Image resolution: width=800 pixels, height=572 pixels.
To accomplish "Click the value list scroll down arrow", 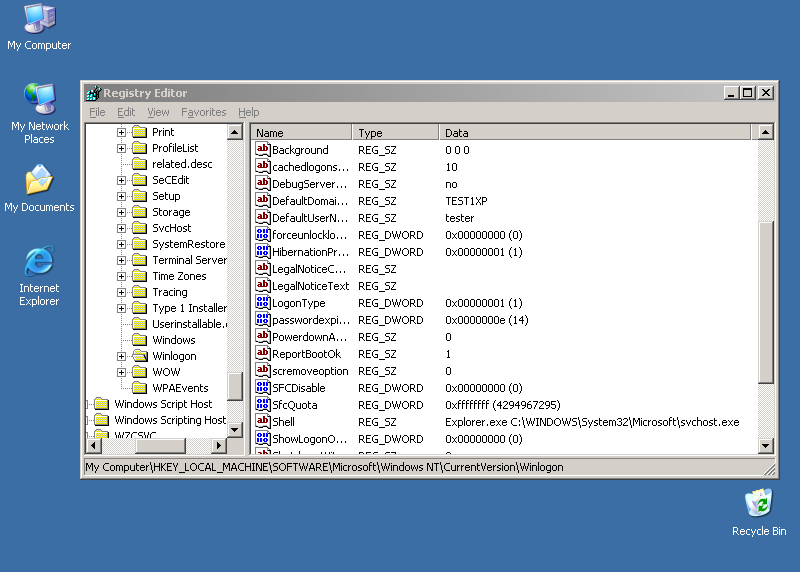I will point(765,445).
